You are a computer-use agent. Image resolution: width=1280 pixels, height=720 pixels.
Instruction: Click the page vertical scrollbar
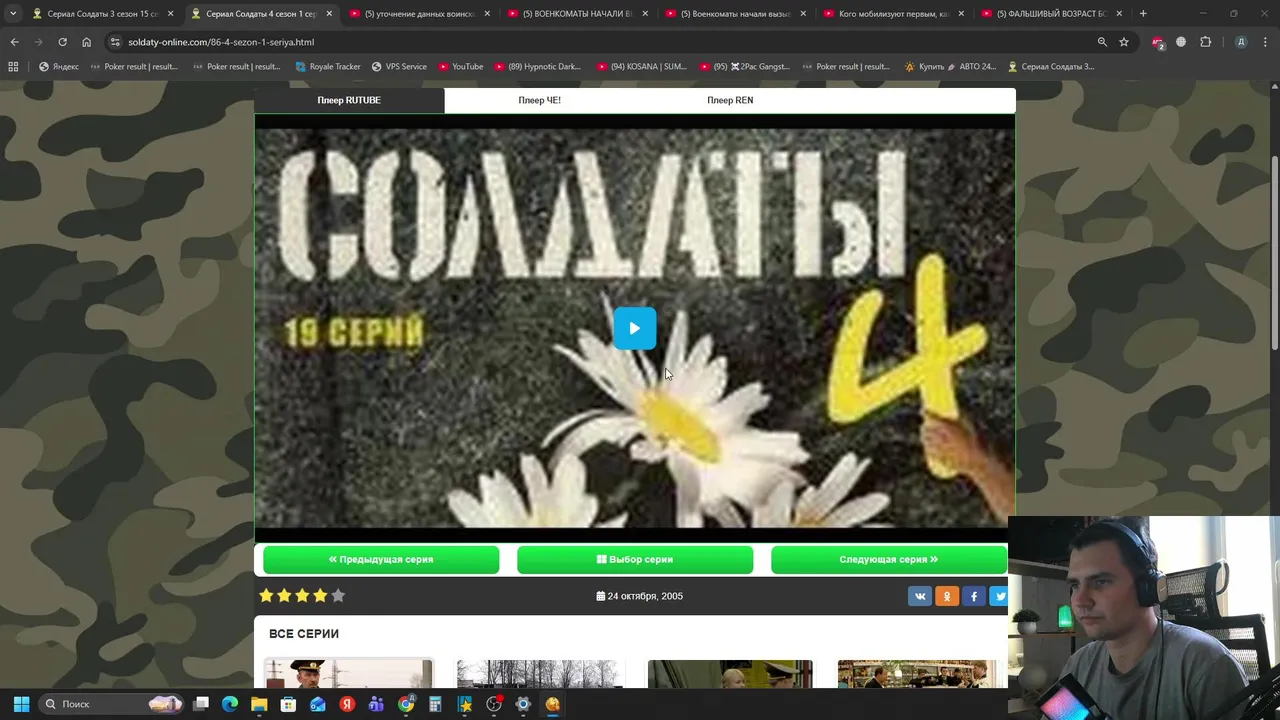click(1274, 252)
